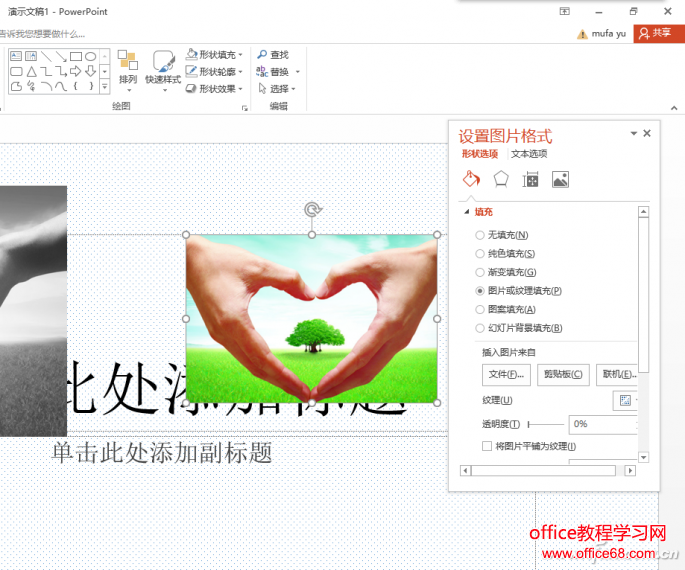
Task: Open the Fill & Line paint bucket tab
Action: pos(471,179)
